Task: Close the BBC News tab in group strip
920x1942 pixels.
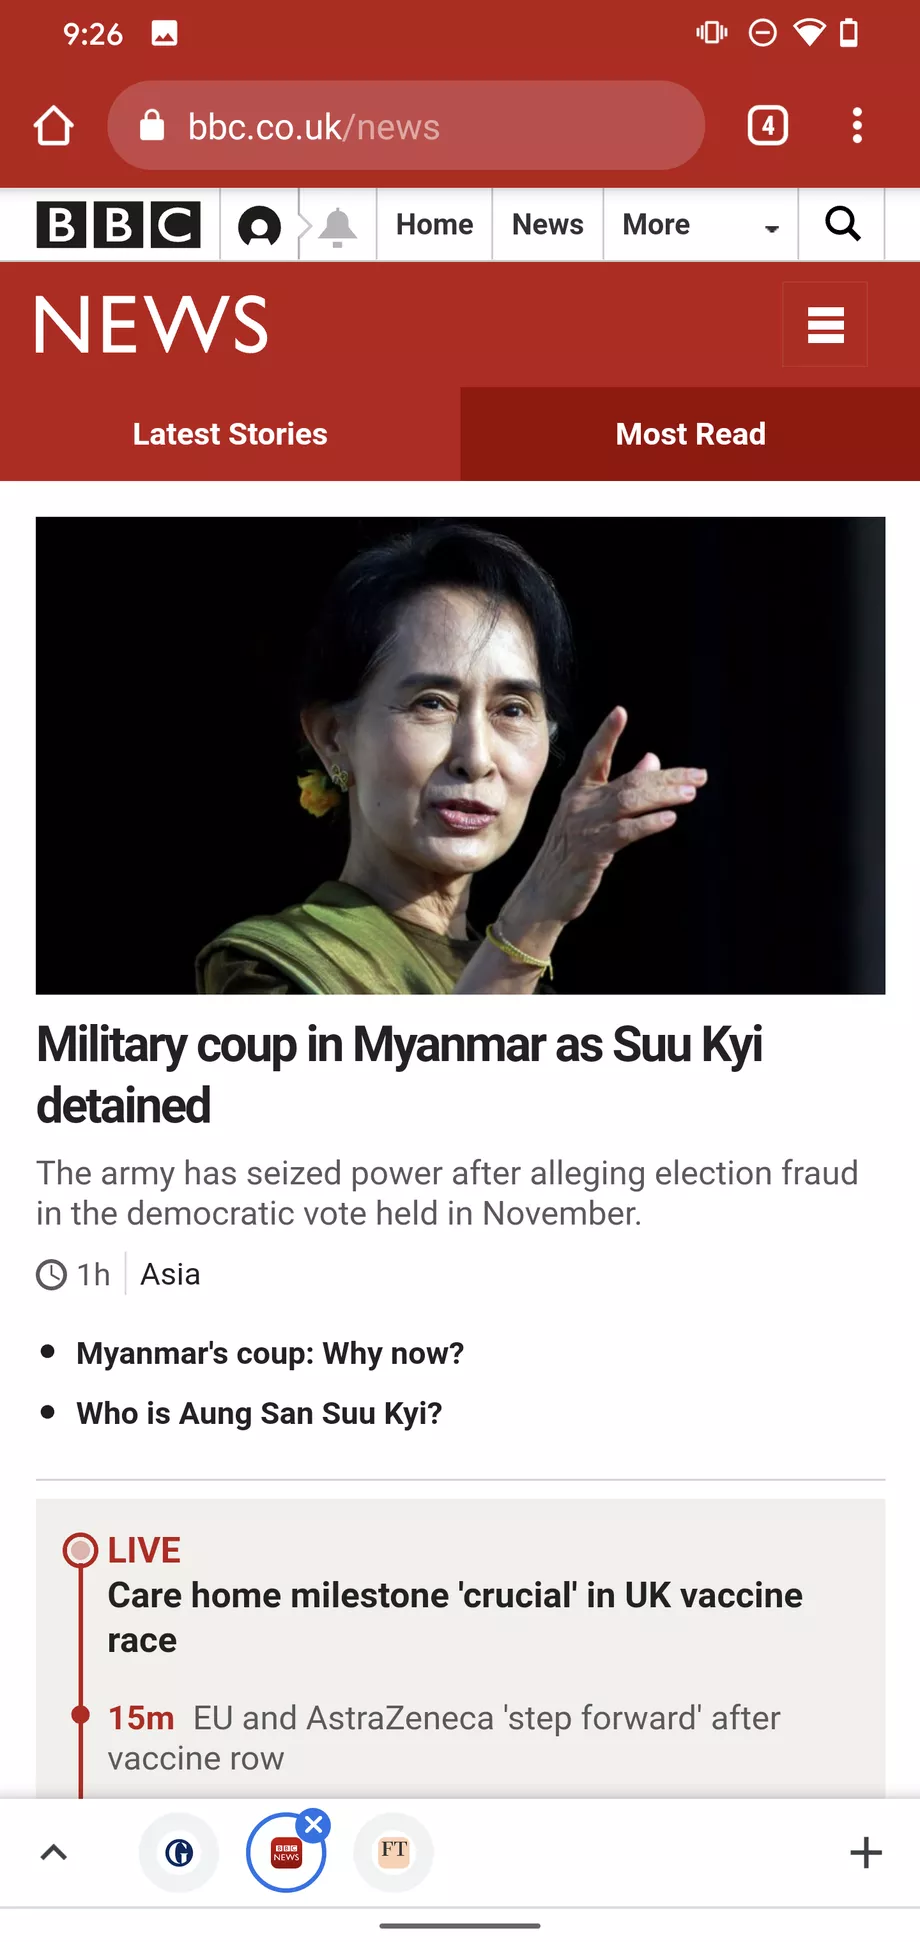Action: 314,1825
